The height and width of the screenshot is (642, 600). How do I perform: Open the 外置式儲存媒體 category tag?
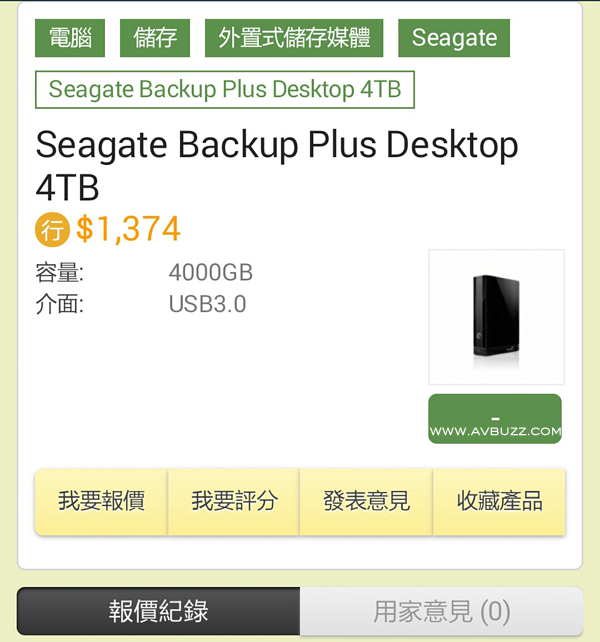click(294, 38)
